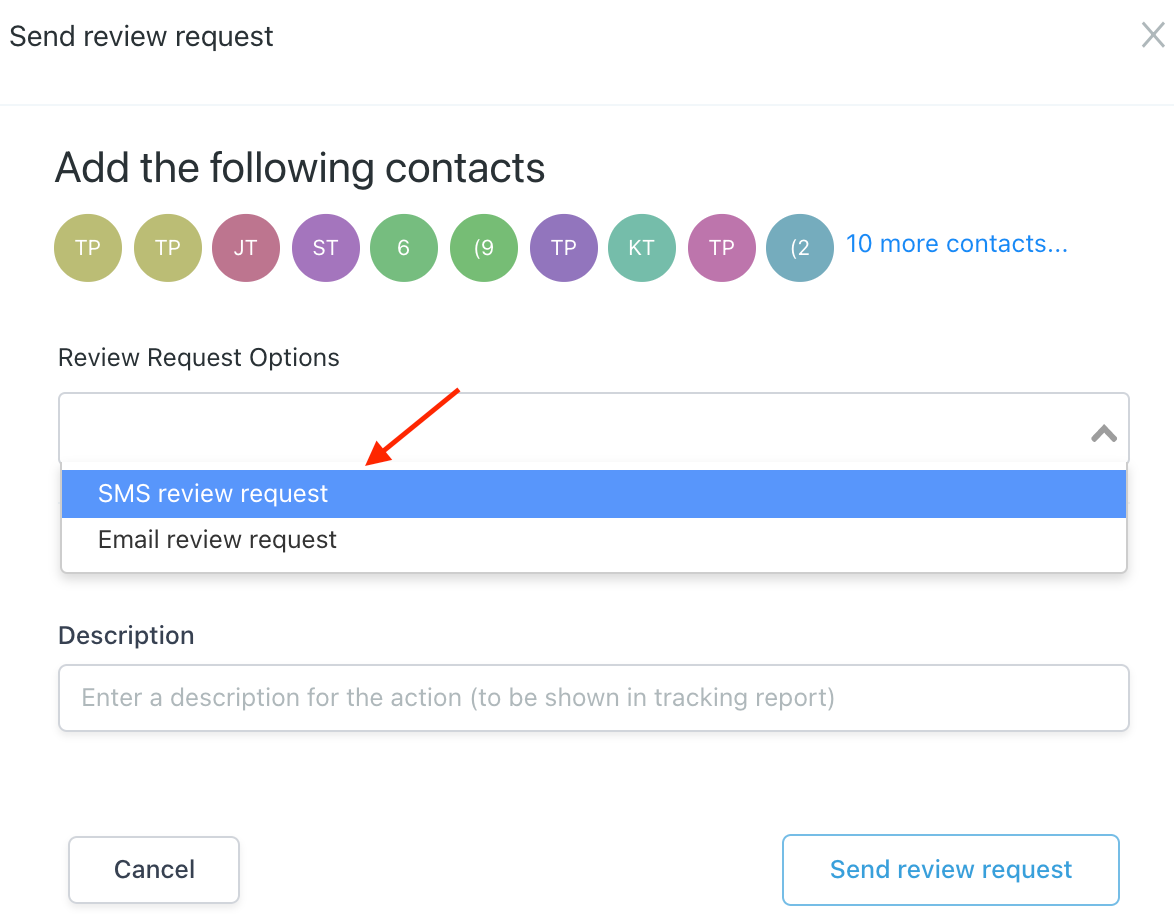Viewport: 1174px width, 914px height.
Task: Click the green avatar labeled 6
Action: pyautogui.click(x=404, y=248)
